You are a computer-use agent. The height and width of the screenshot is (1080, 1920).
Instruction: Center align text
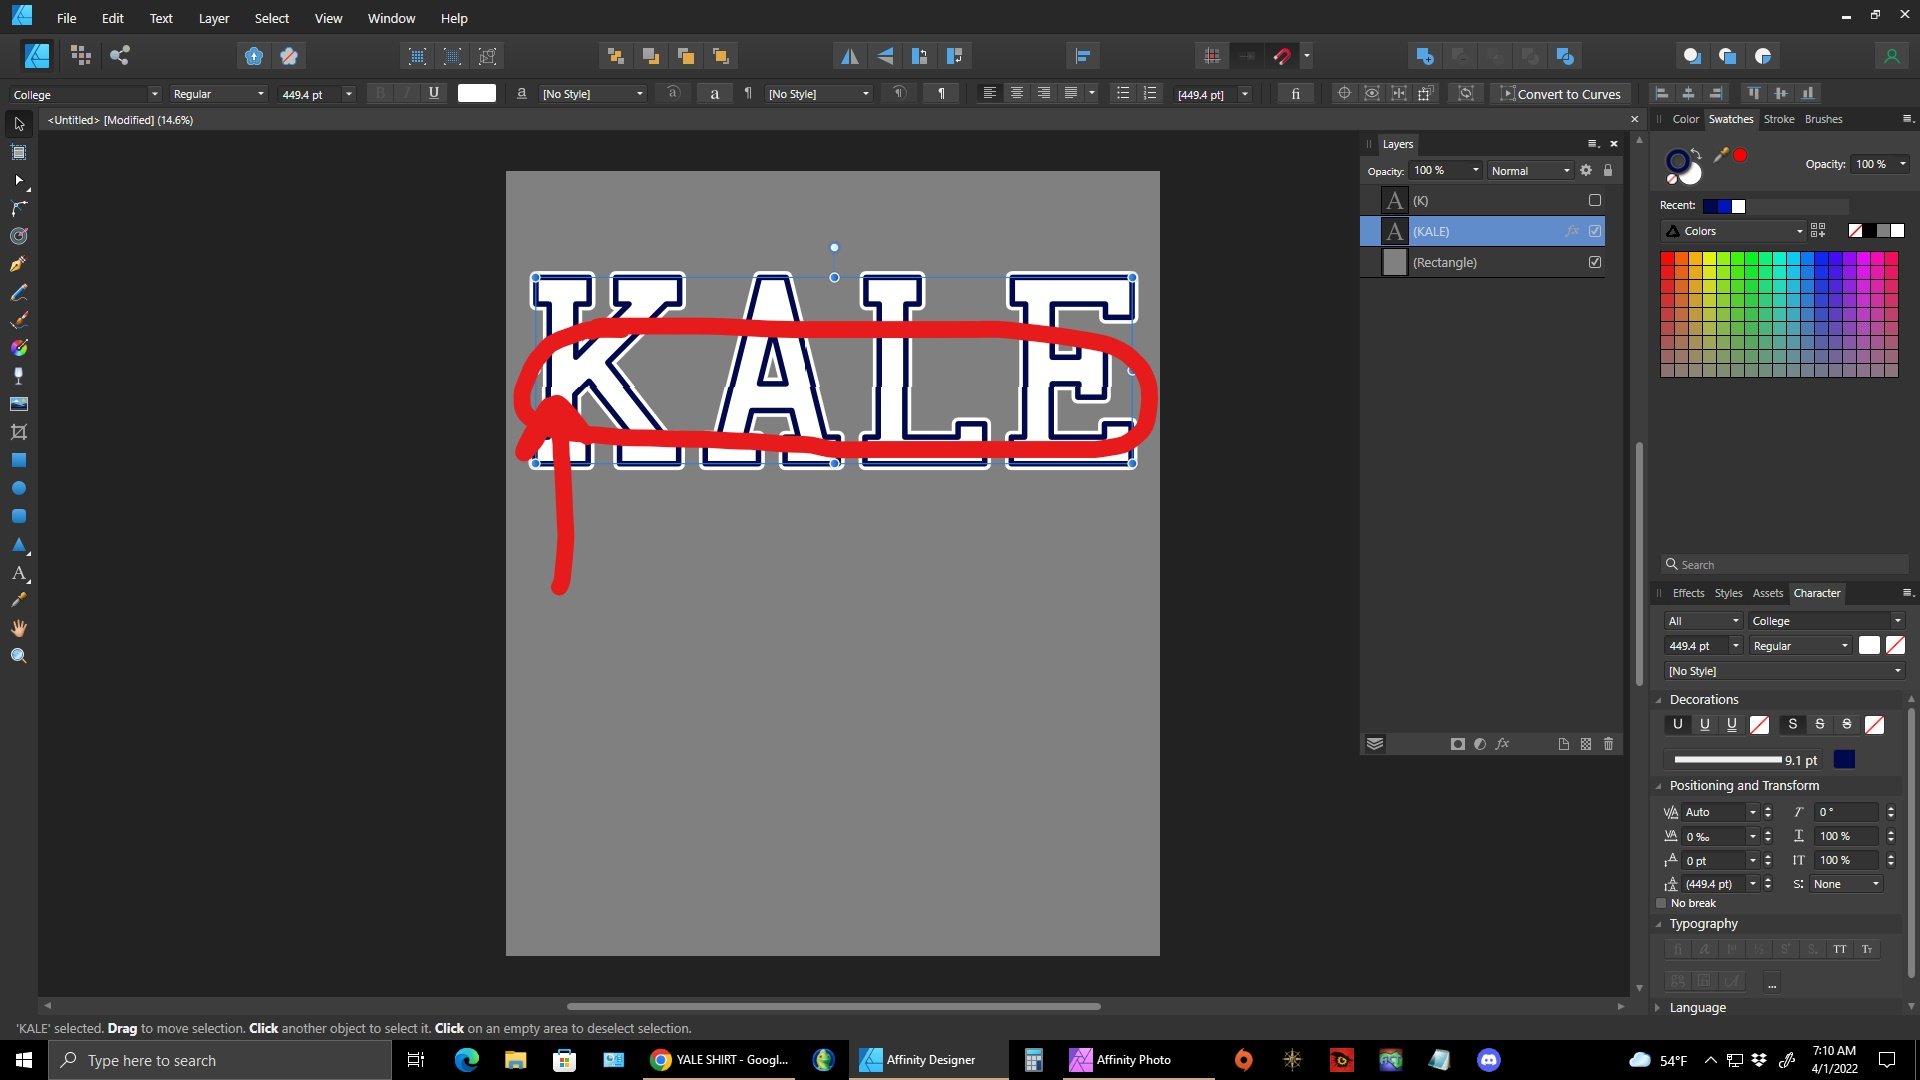click(1017, 93)
